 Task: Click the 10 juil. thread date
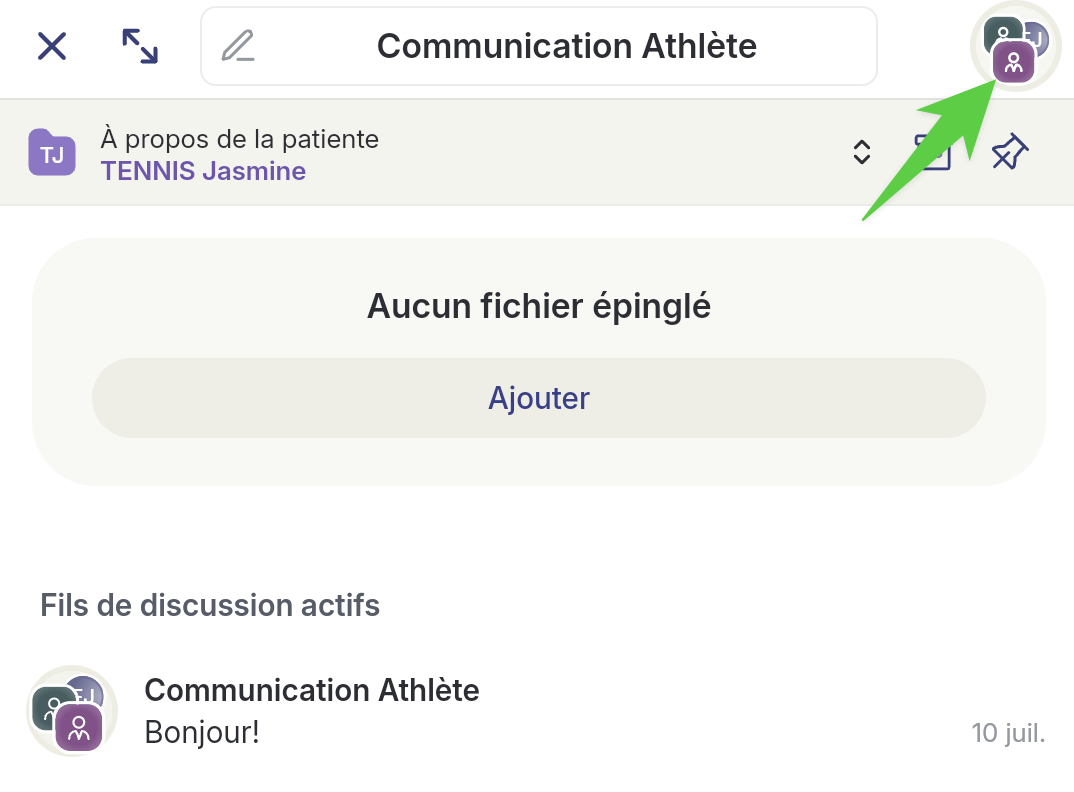click(1008, 733)
